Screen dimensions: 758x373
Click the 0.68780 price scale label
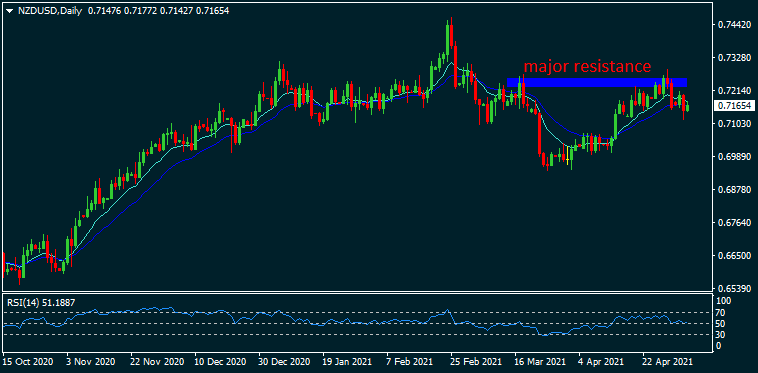pyautogui.click(x=734, y=189)
